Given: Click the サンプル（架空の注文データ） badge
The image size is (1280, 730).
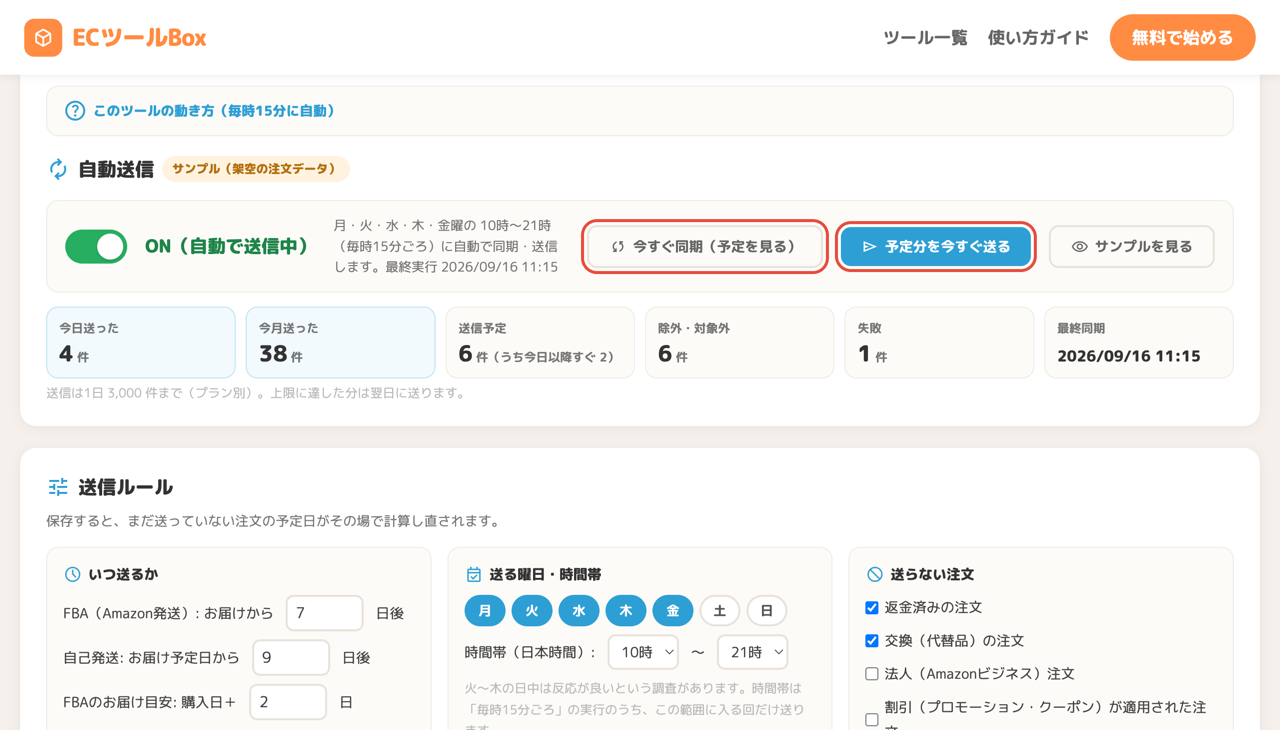Looking at the screenshot, I should click(256, 169).
